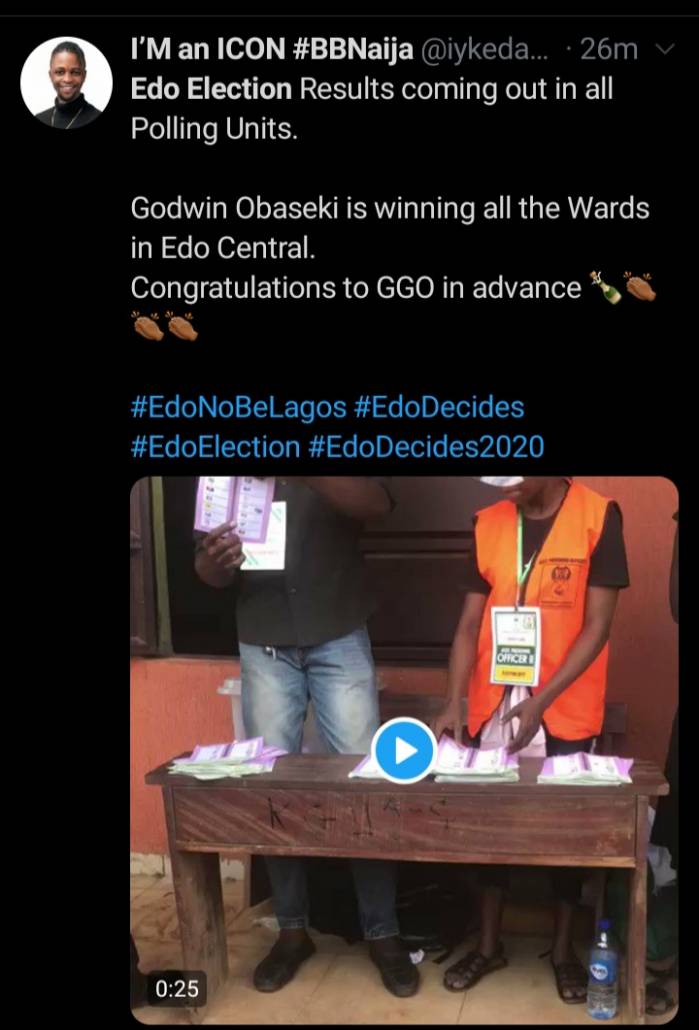Click the @iykeda handle

click(x=487, y=50)
